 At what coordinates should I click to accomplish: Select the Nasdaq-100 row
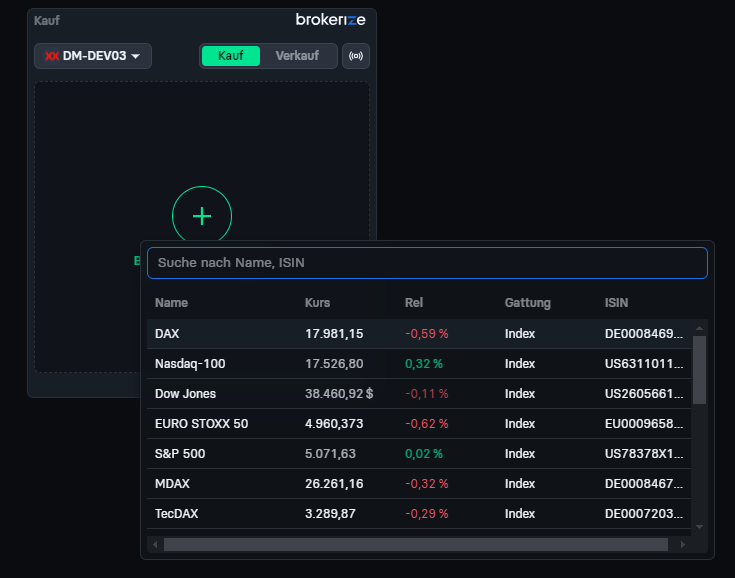coord(419,364)
